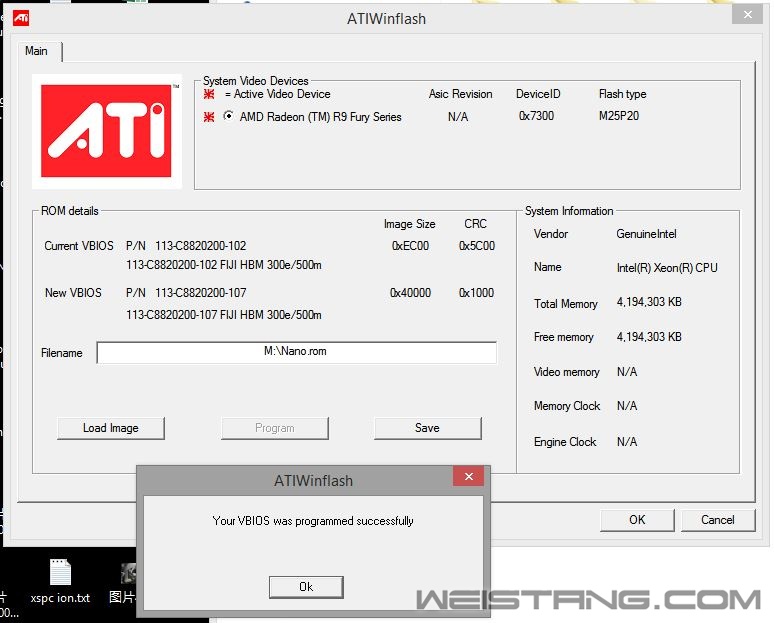The image size is (774, 623).
Task: Click the ATI icon in the title bar
Action: pyautogui.click(x=21, y=19)
